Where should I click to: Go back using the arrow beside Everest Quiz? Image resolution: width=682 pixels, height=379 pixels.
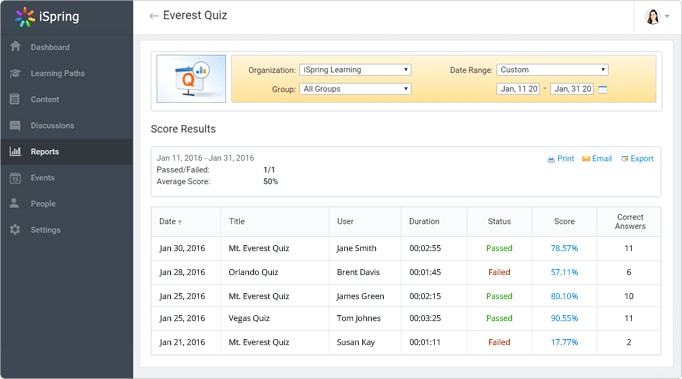pyautogui.click(x=154, y=16)
